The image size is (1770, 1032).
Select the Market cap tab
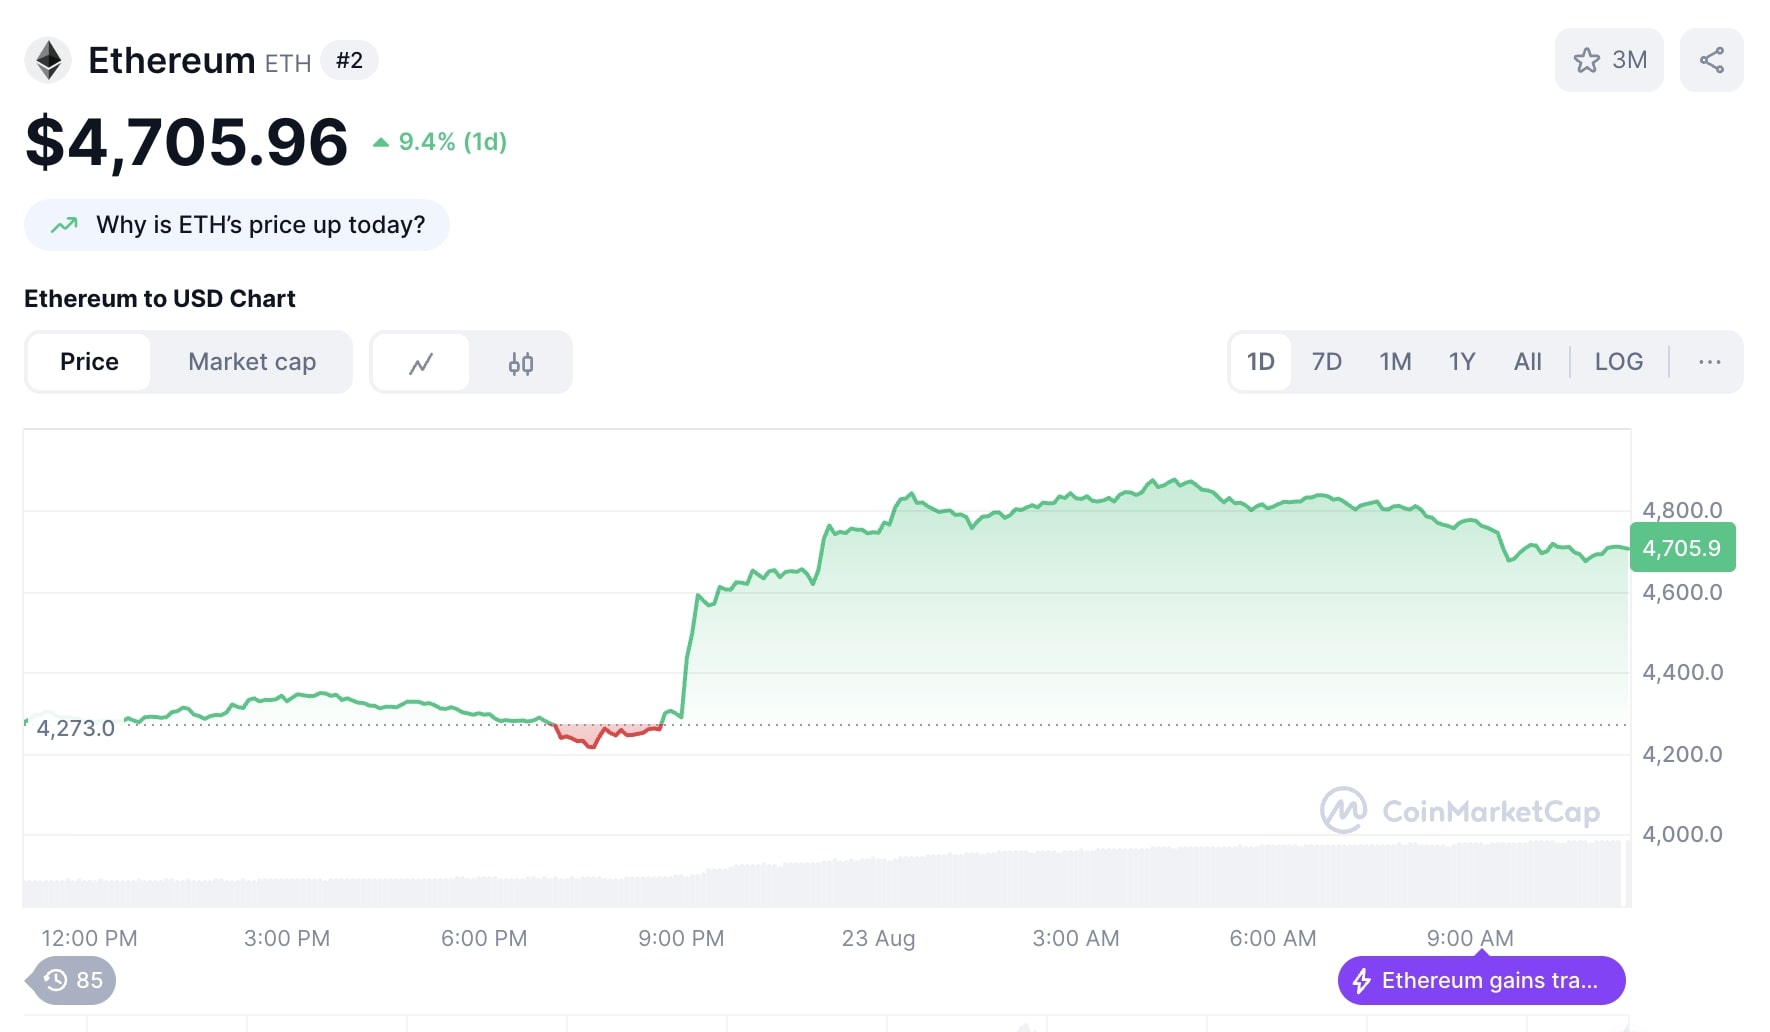pyautogui.click(x=252, y=362)
